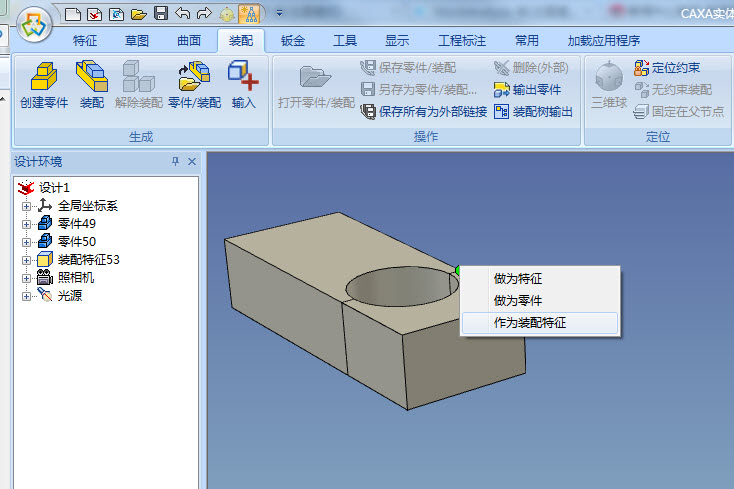Screen dimensions: 734x489
Task: Click the 创建零件 (Create Part) icon
Action: pos(44,84)
